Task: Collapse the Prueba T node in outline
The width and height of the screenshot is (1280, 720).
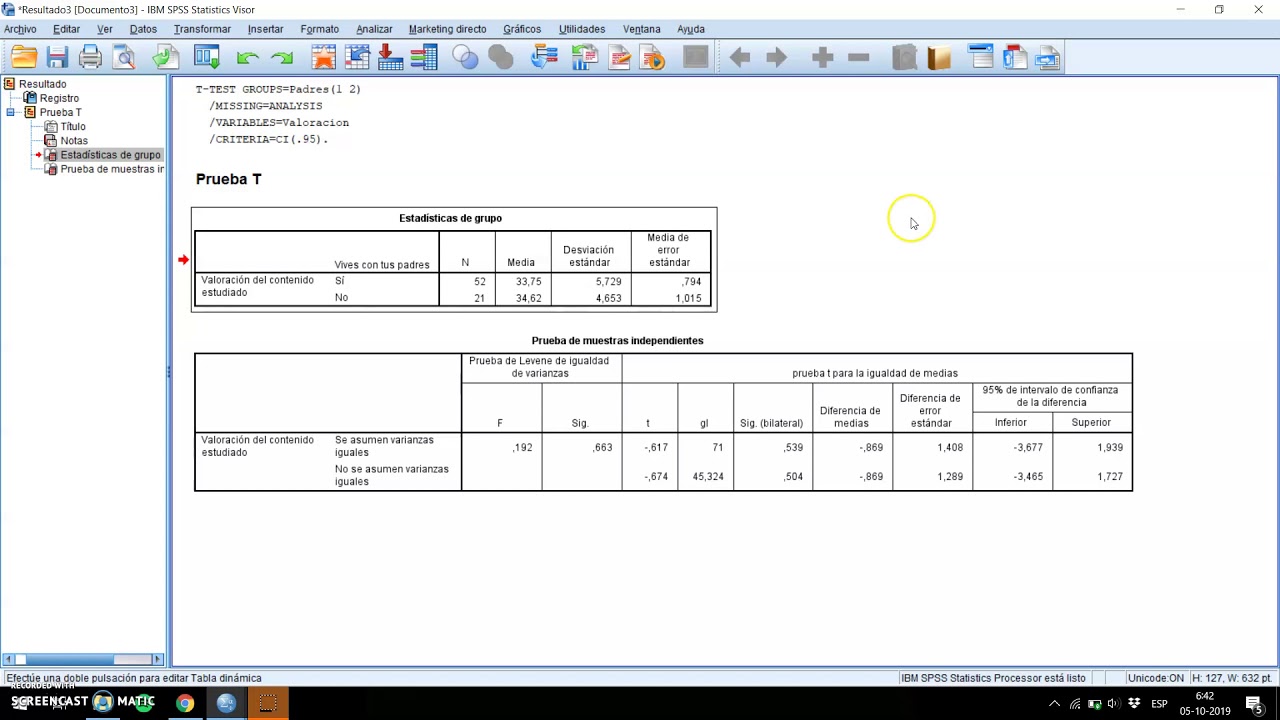Action: tap(10, 112)
